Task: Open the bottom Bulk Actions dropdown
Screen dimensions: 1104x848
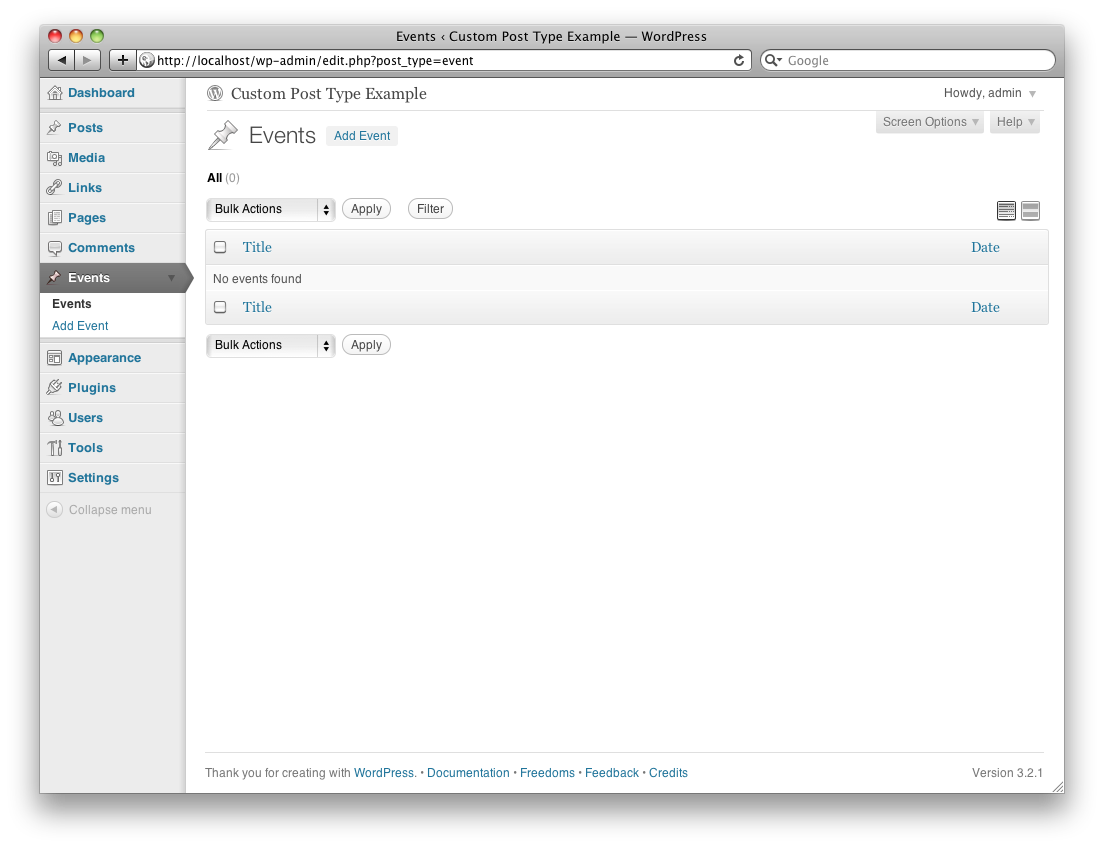Action: tap(270, 345)
